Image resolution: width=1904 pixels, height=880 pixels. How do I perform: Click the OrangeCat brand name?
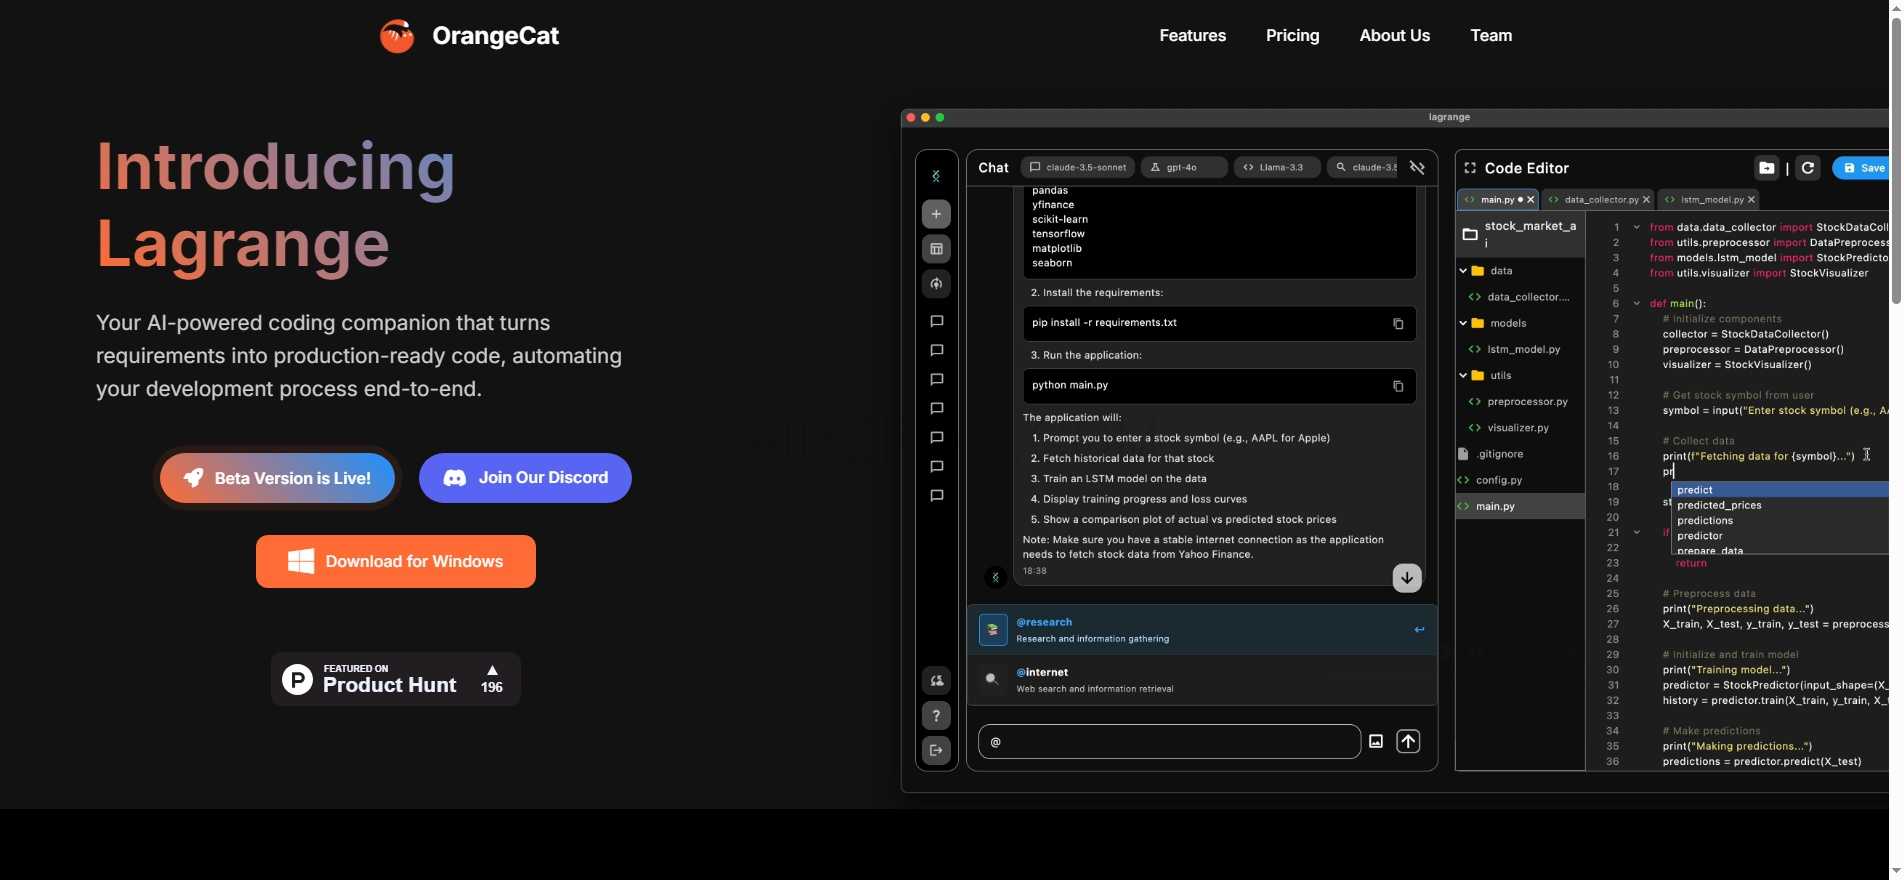coord(495,36)
